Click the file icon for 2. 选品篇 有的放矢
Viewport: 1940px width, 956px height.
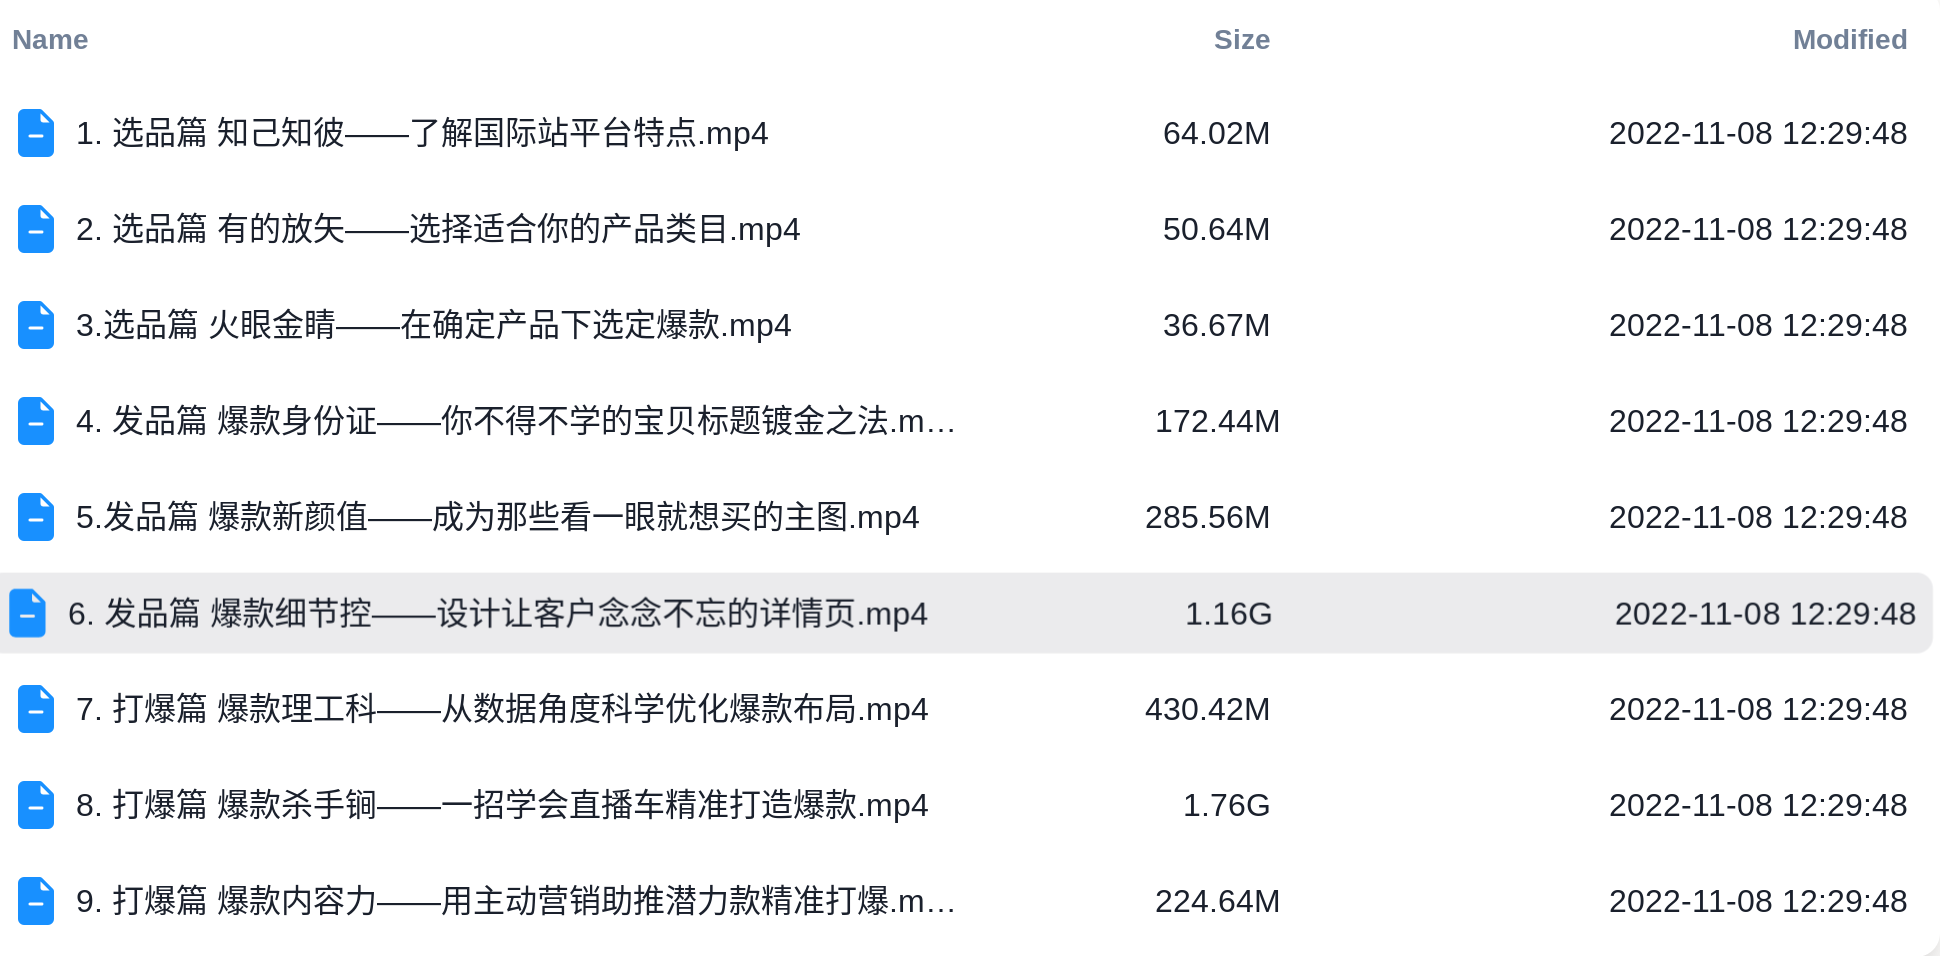click(x=36, y=229)
